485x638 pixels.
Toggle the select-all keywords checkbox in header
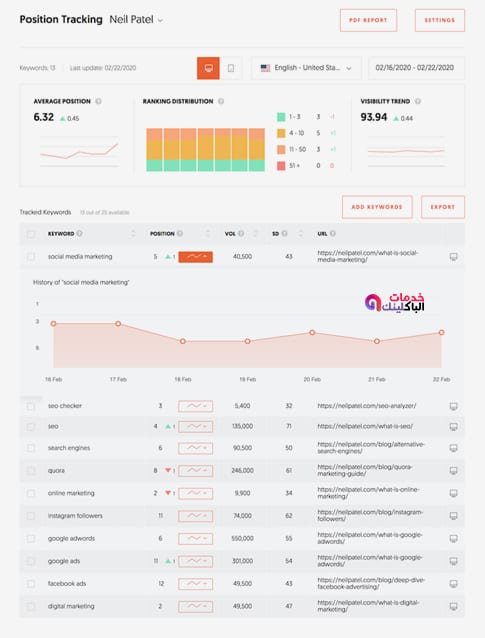pyautogui.click(x=31, y=234)
